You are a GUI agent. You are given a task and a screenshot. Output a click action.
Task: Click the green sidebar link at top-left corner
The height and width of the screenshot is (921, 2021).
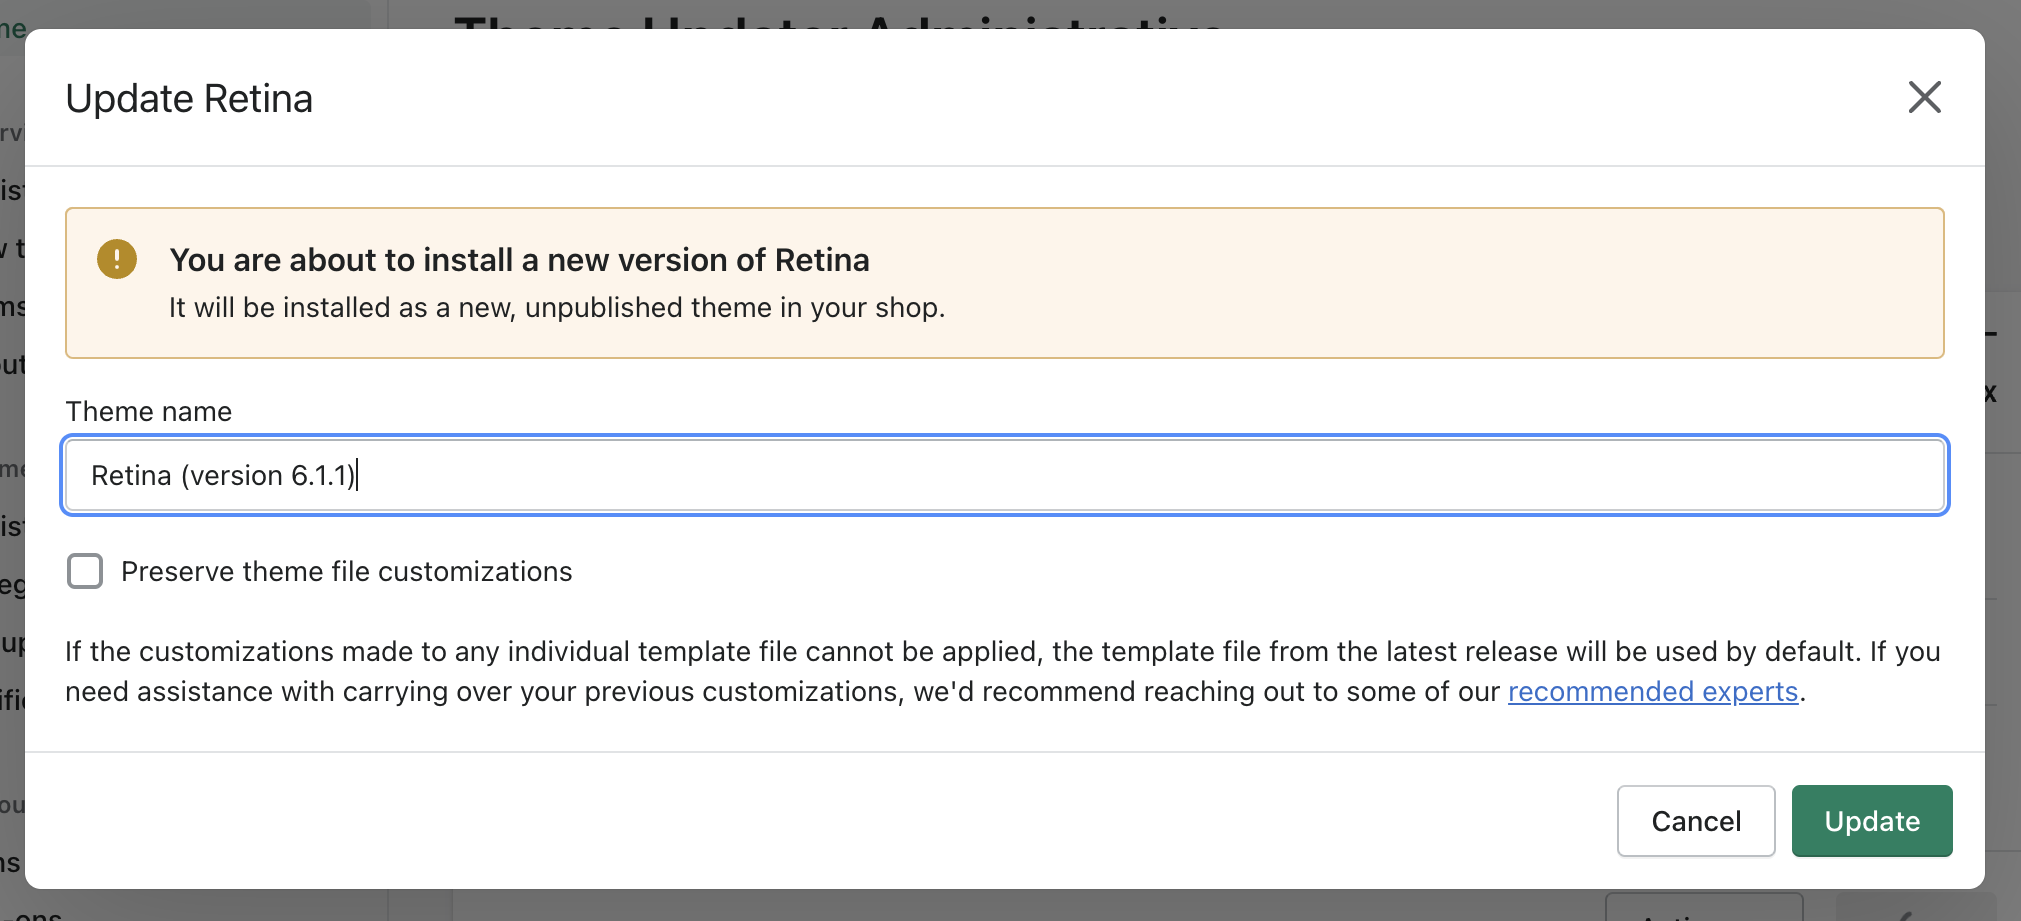pyautogui.click(x=13, y=28)
